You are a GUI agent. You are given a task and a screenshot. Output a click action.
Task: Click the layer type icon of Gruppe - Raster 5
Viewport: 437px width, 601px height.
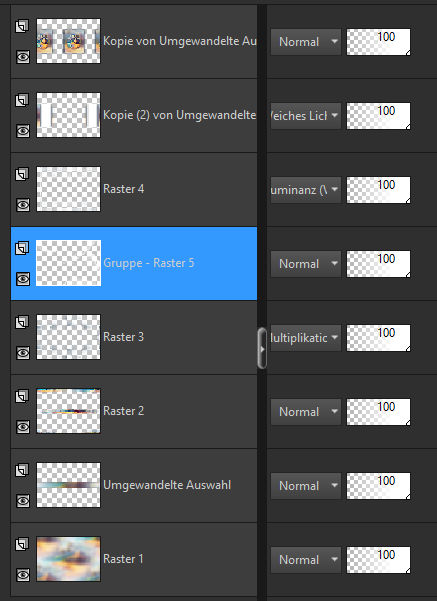coord(22,248)
